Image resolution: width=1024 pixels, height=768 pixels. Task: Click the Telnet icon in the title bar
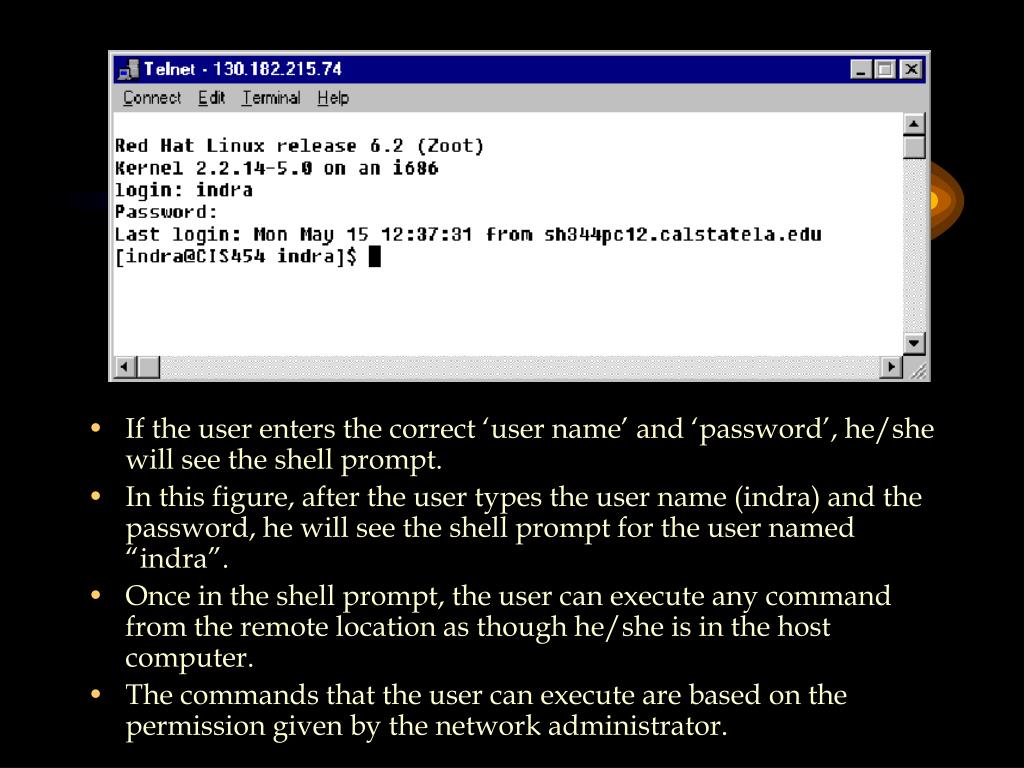pos(129,69)
